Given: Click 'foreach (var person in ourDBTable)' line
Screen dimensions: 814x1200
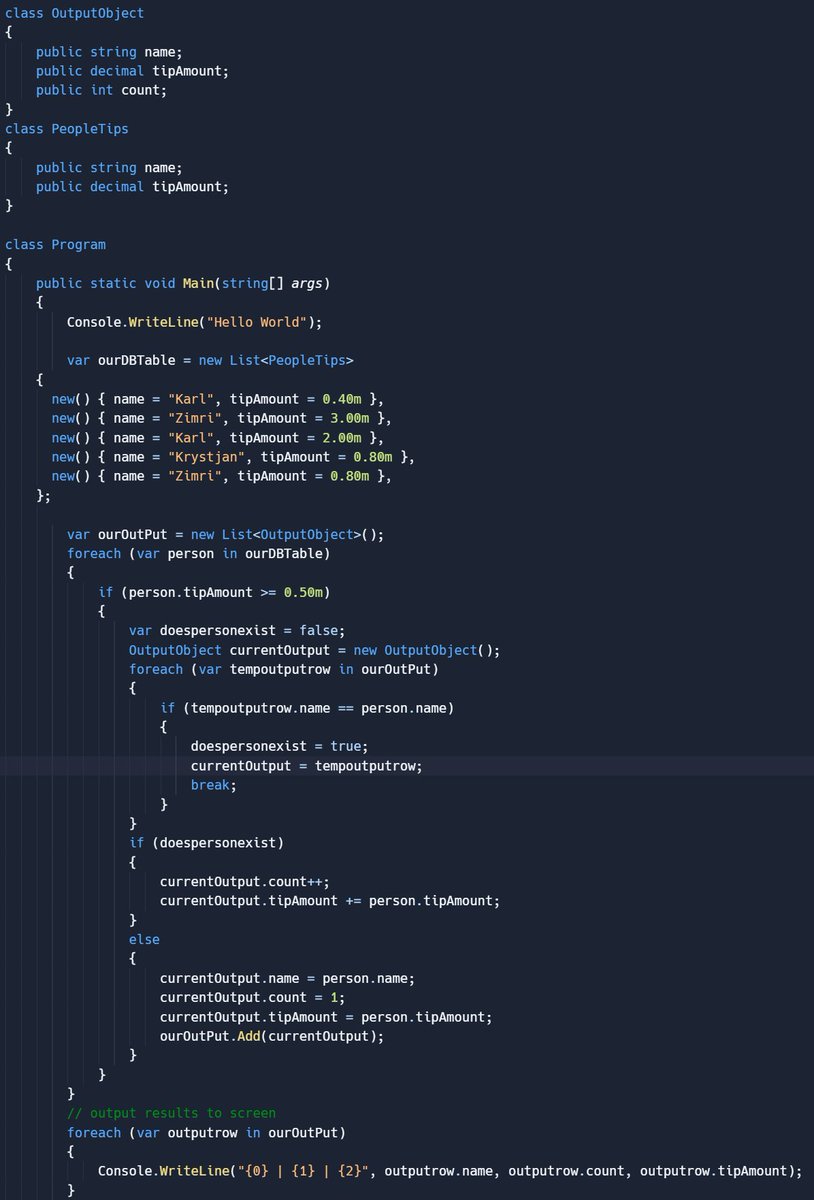Looking at the screenshot, I should pos(199,553).
